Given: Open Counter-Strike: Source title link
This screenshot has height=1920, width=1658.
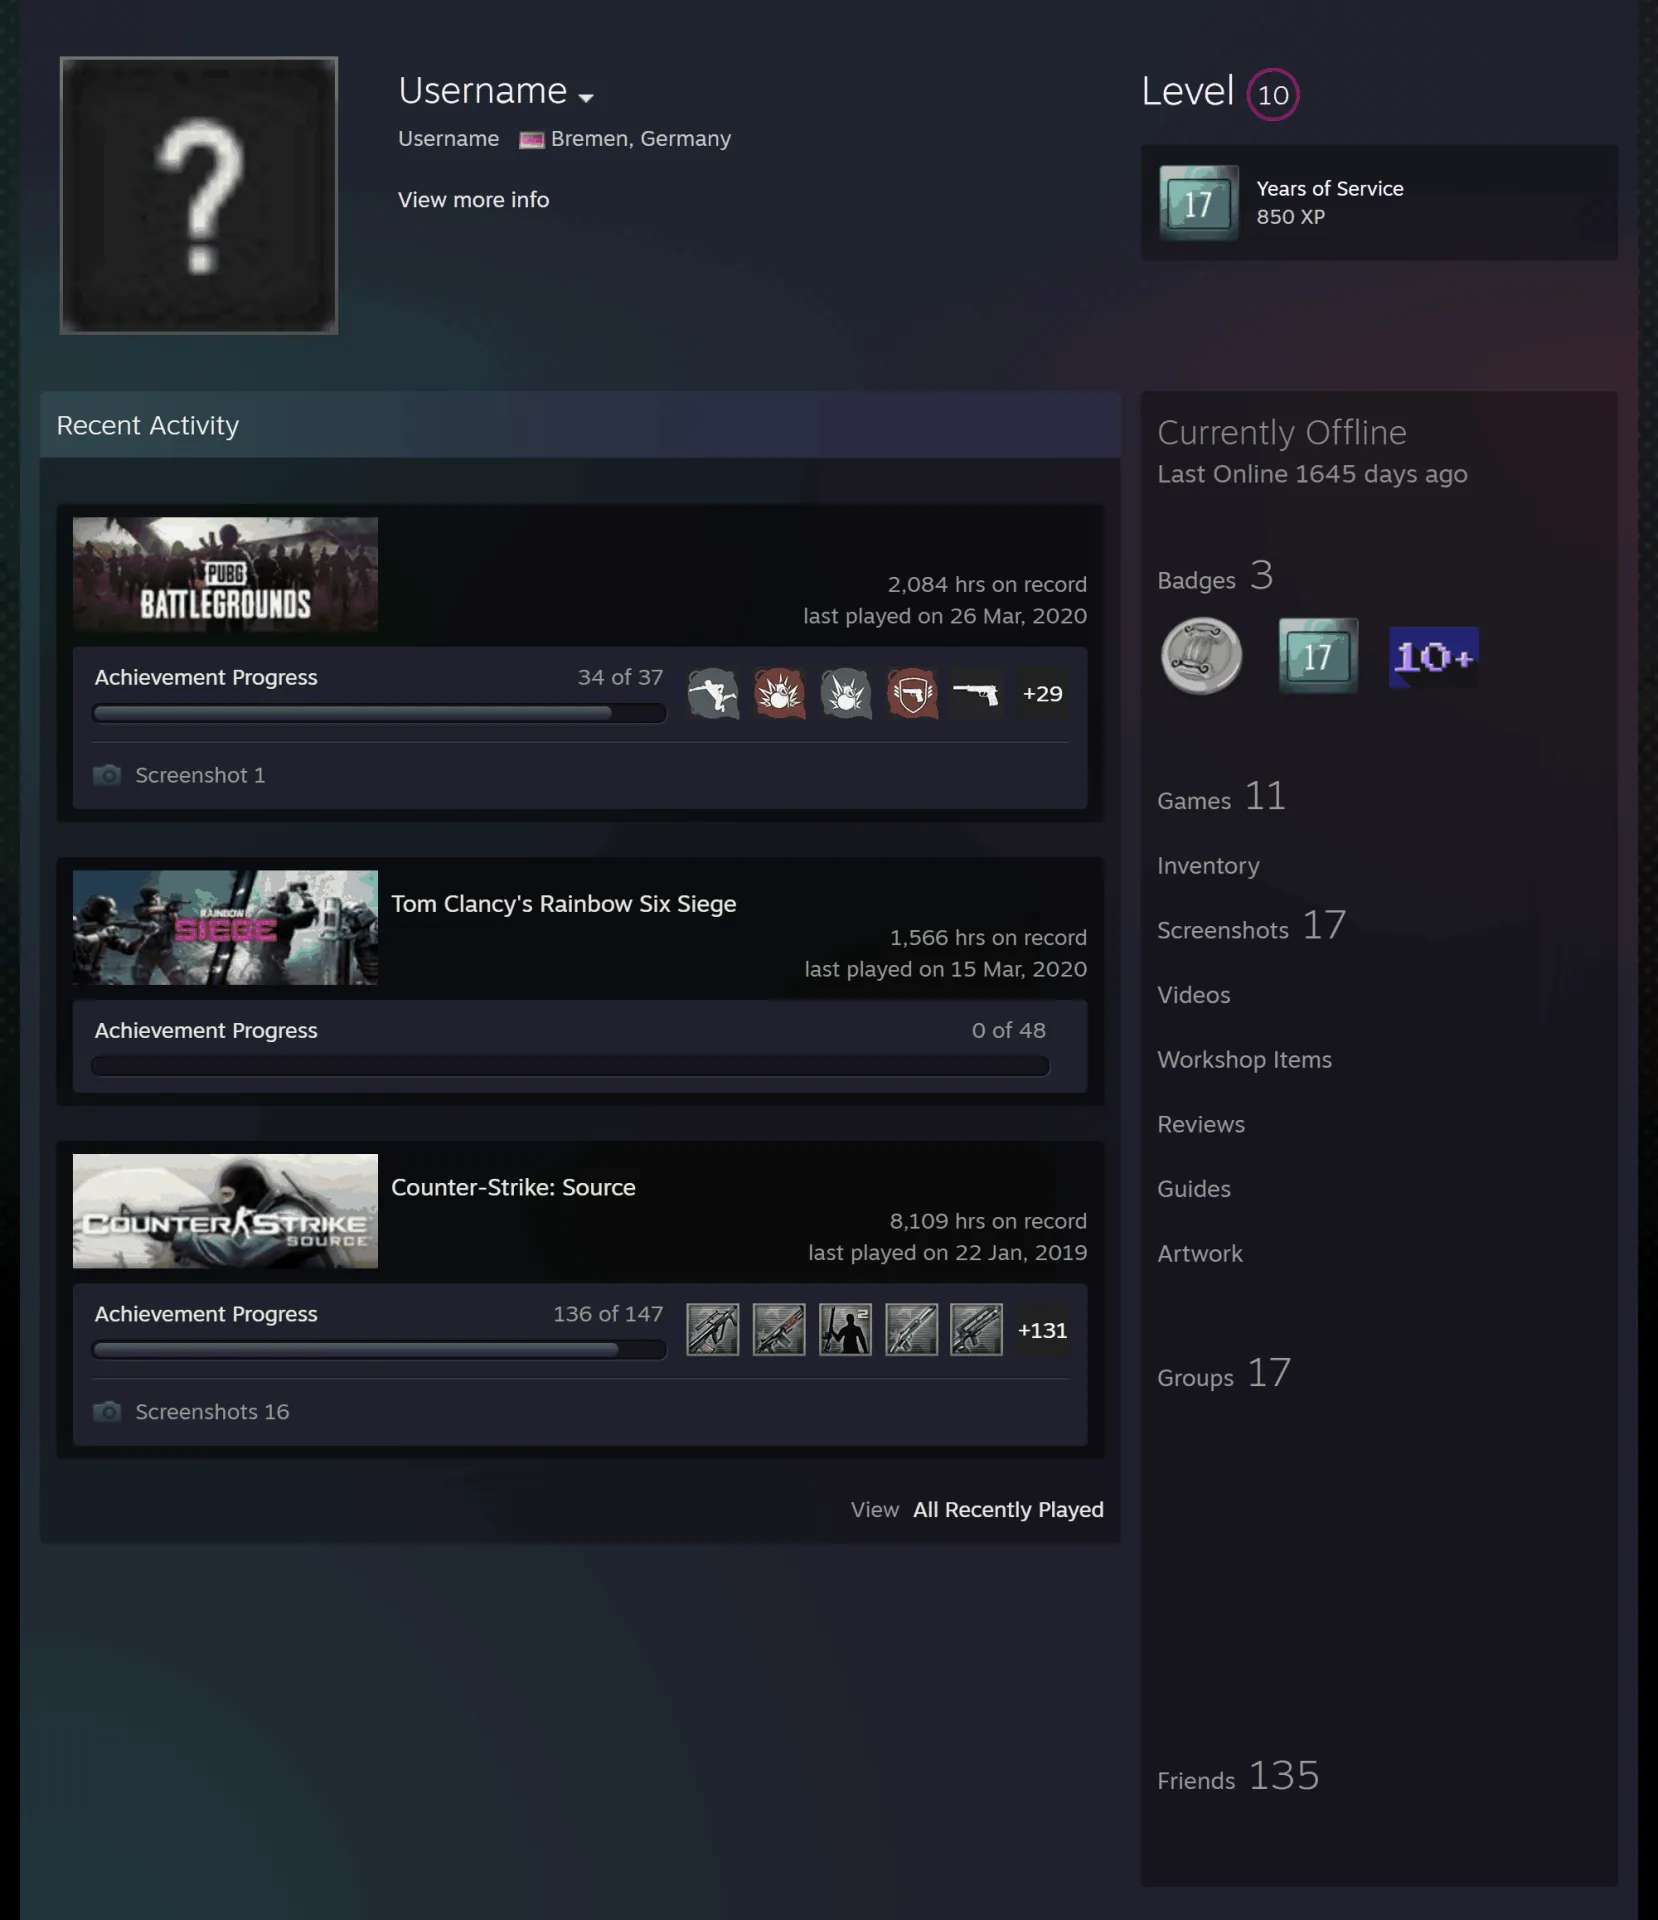Looking at the screenshot, I should click(513, 1188).
